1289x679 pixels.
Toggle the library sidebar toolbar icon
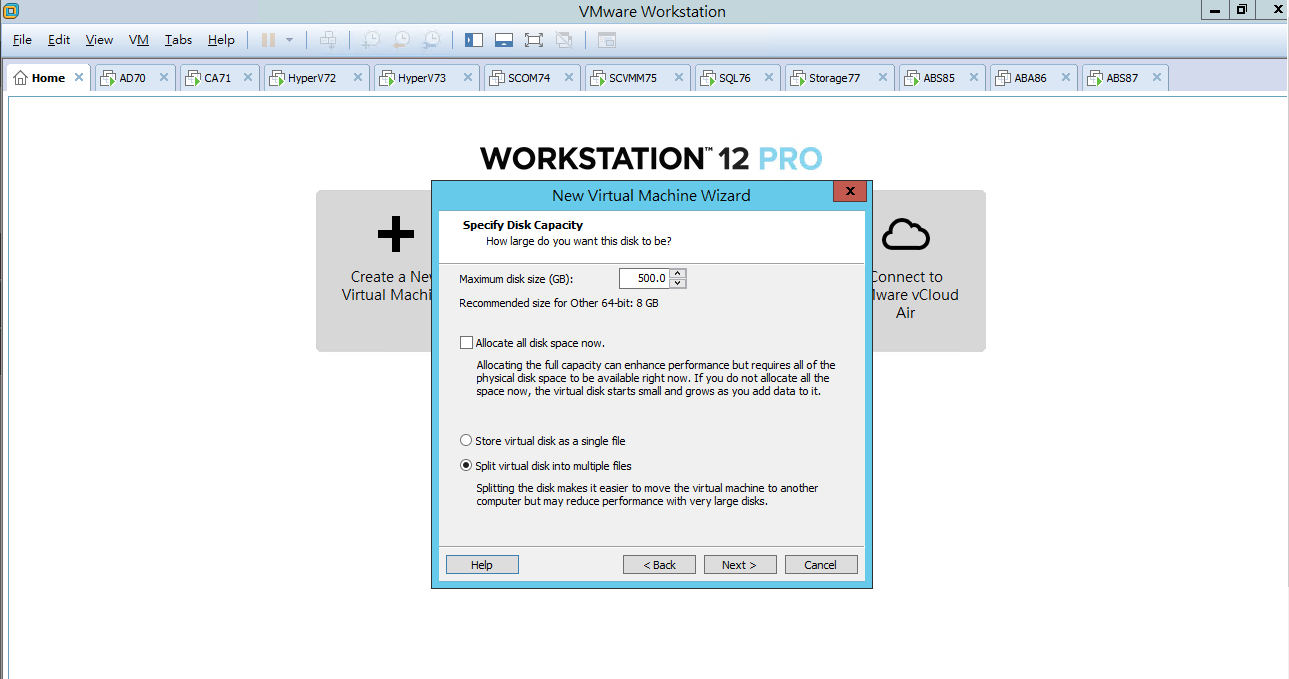click(x=474, y=40)
